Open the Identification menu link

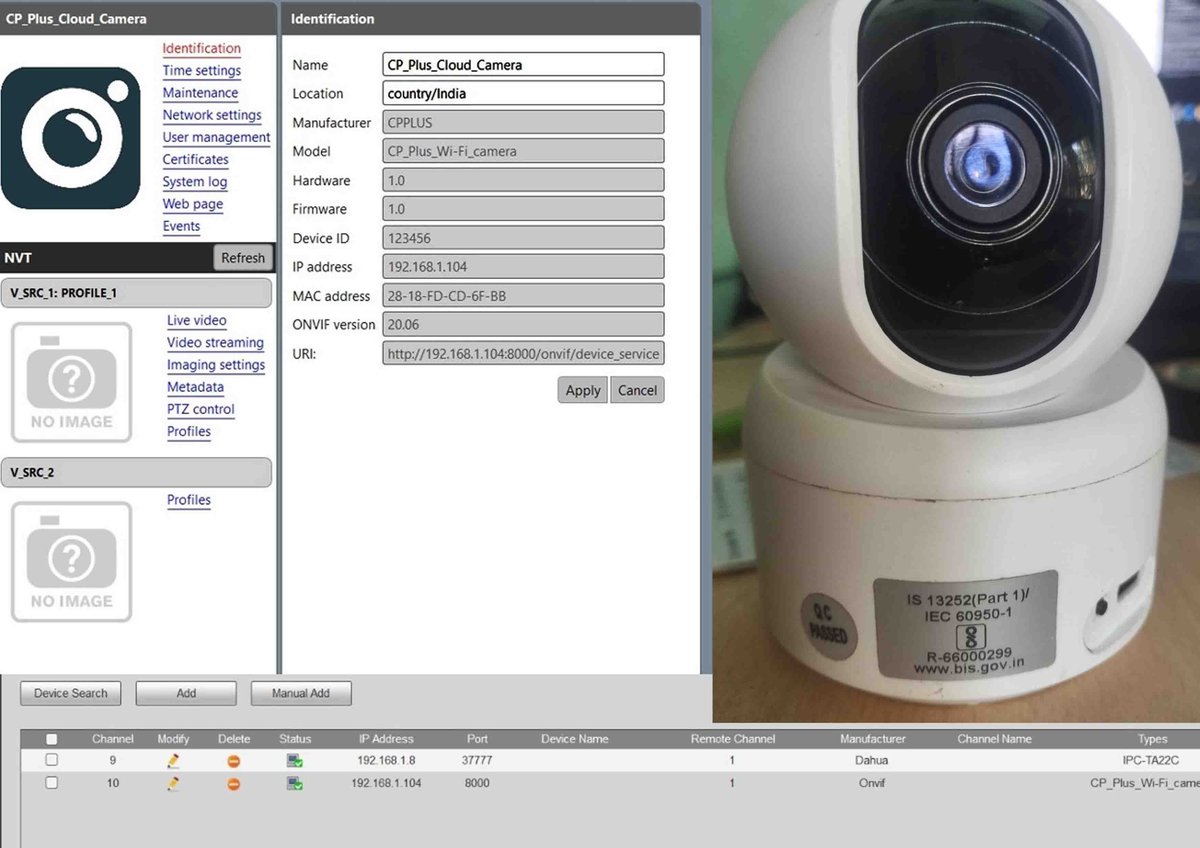[x=202, y=48]
